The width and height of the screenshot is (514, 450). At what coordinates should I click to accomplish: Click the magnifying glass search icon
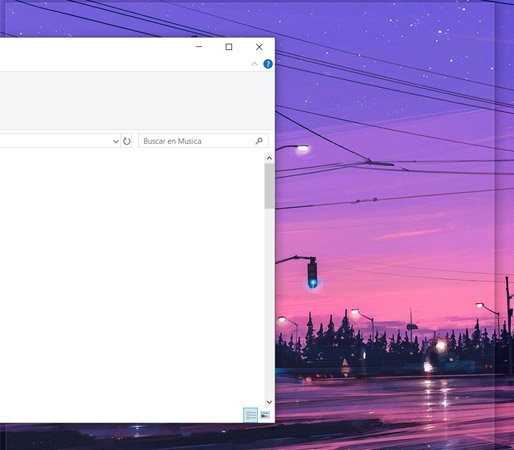coord(259,141)
